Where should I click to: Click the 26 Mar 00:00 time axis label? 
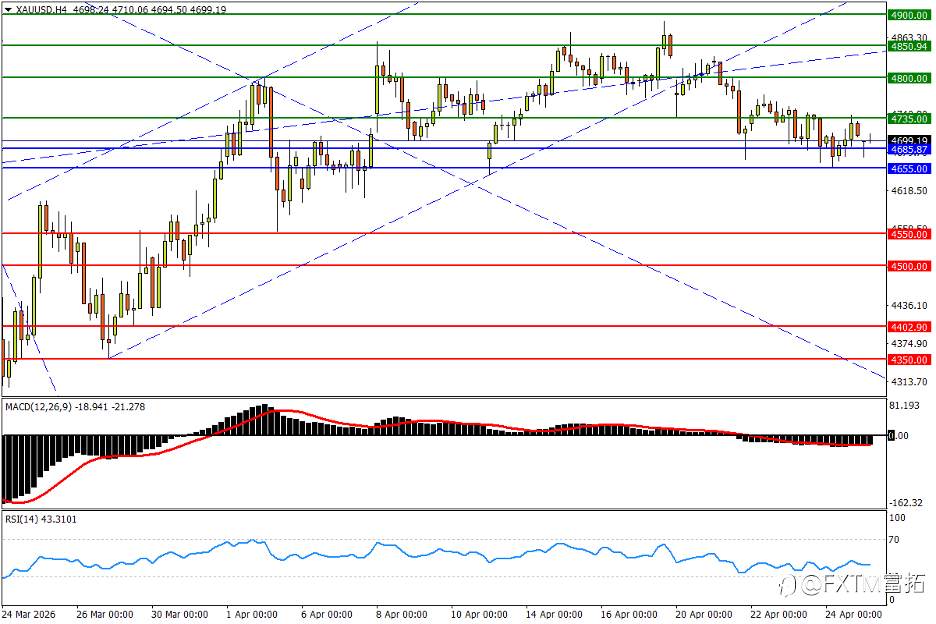(104, 614)
